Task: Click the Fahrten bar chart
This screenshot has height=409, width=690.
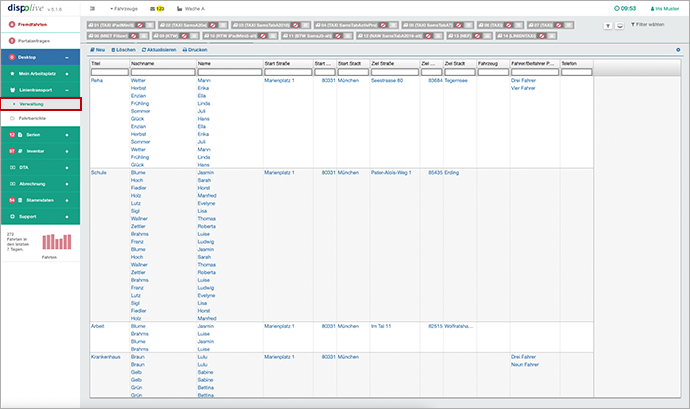Action: coord(57,242)
